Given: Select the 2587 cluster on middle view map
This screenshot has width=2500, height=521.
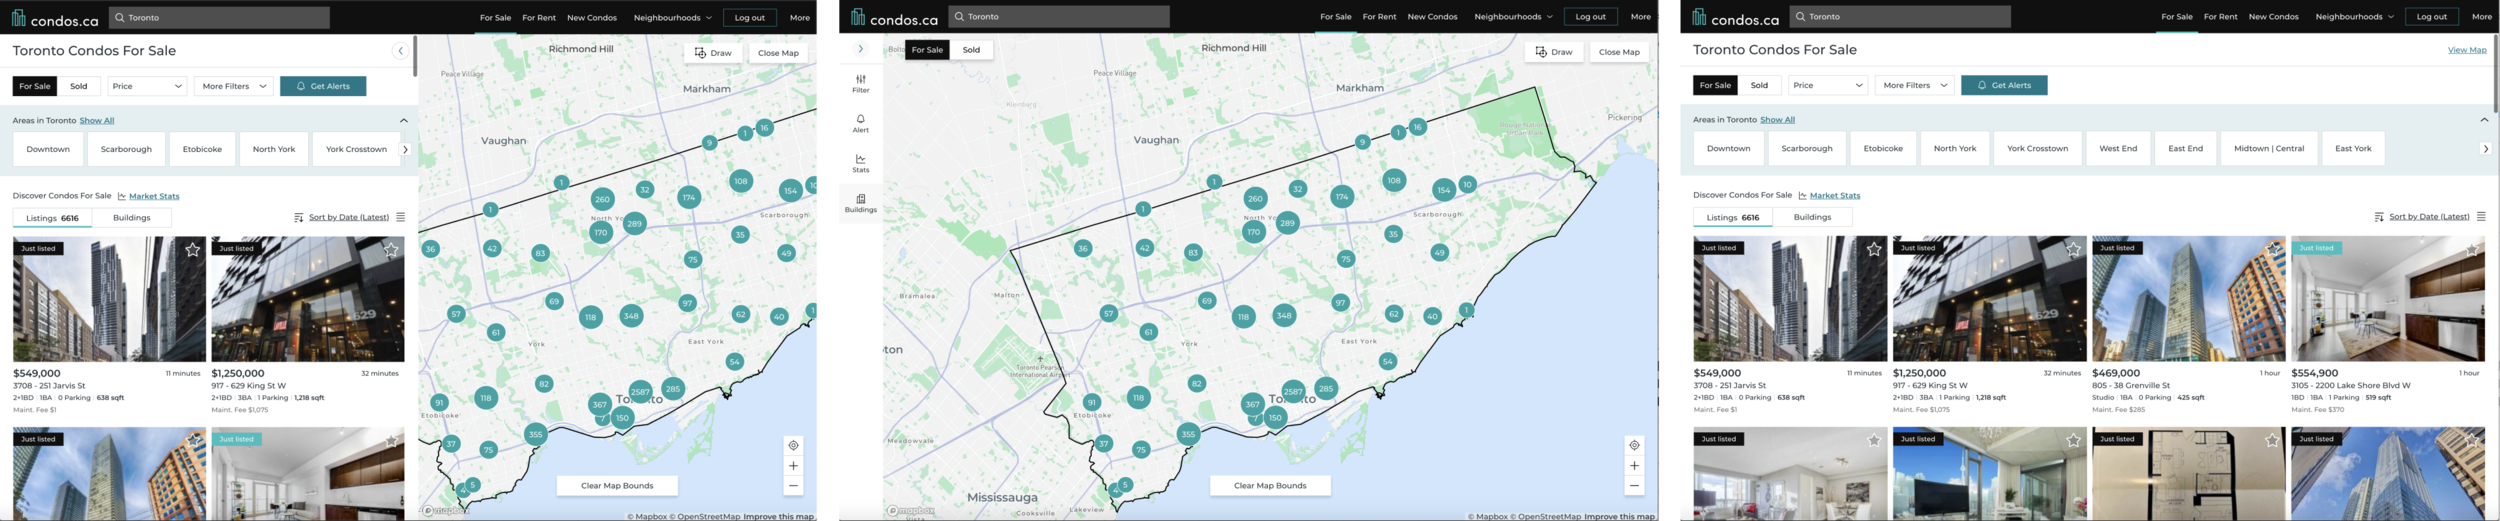Looking at the screenshot, I should (1293, 392).
